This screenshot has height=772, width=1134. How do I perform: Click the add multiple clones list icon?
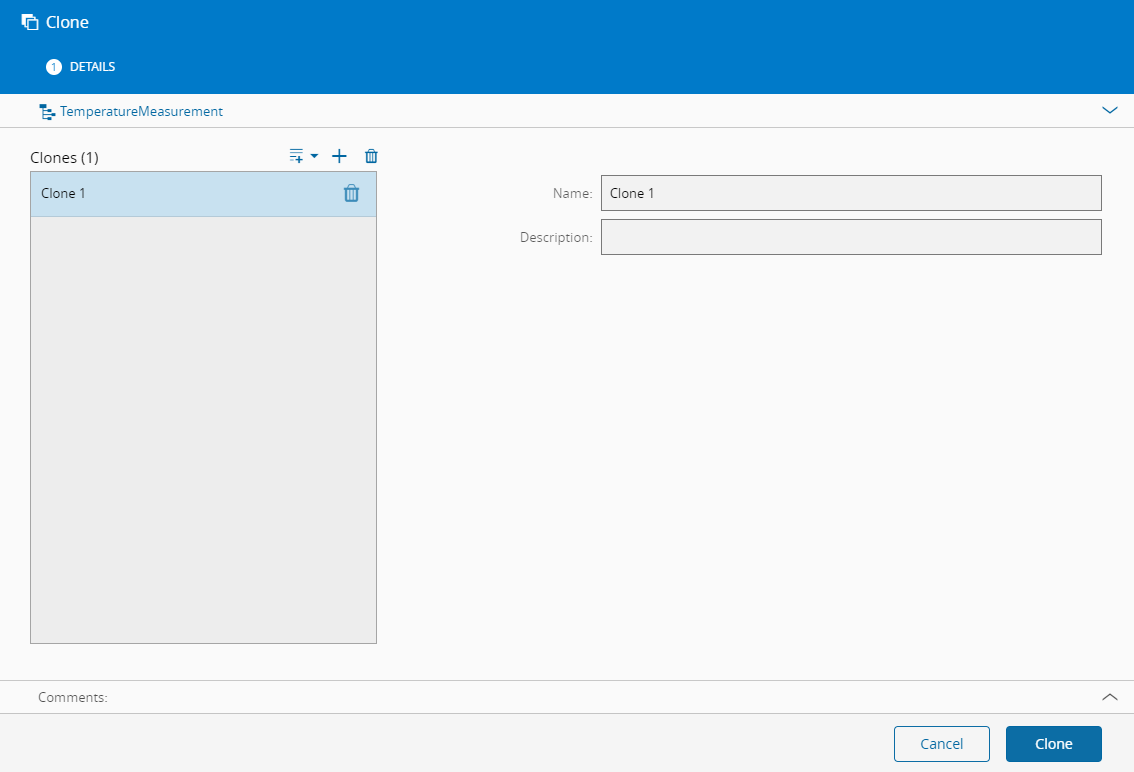point(296,156)
